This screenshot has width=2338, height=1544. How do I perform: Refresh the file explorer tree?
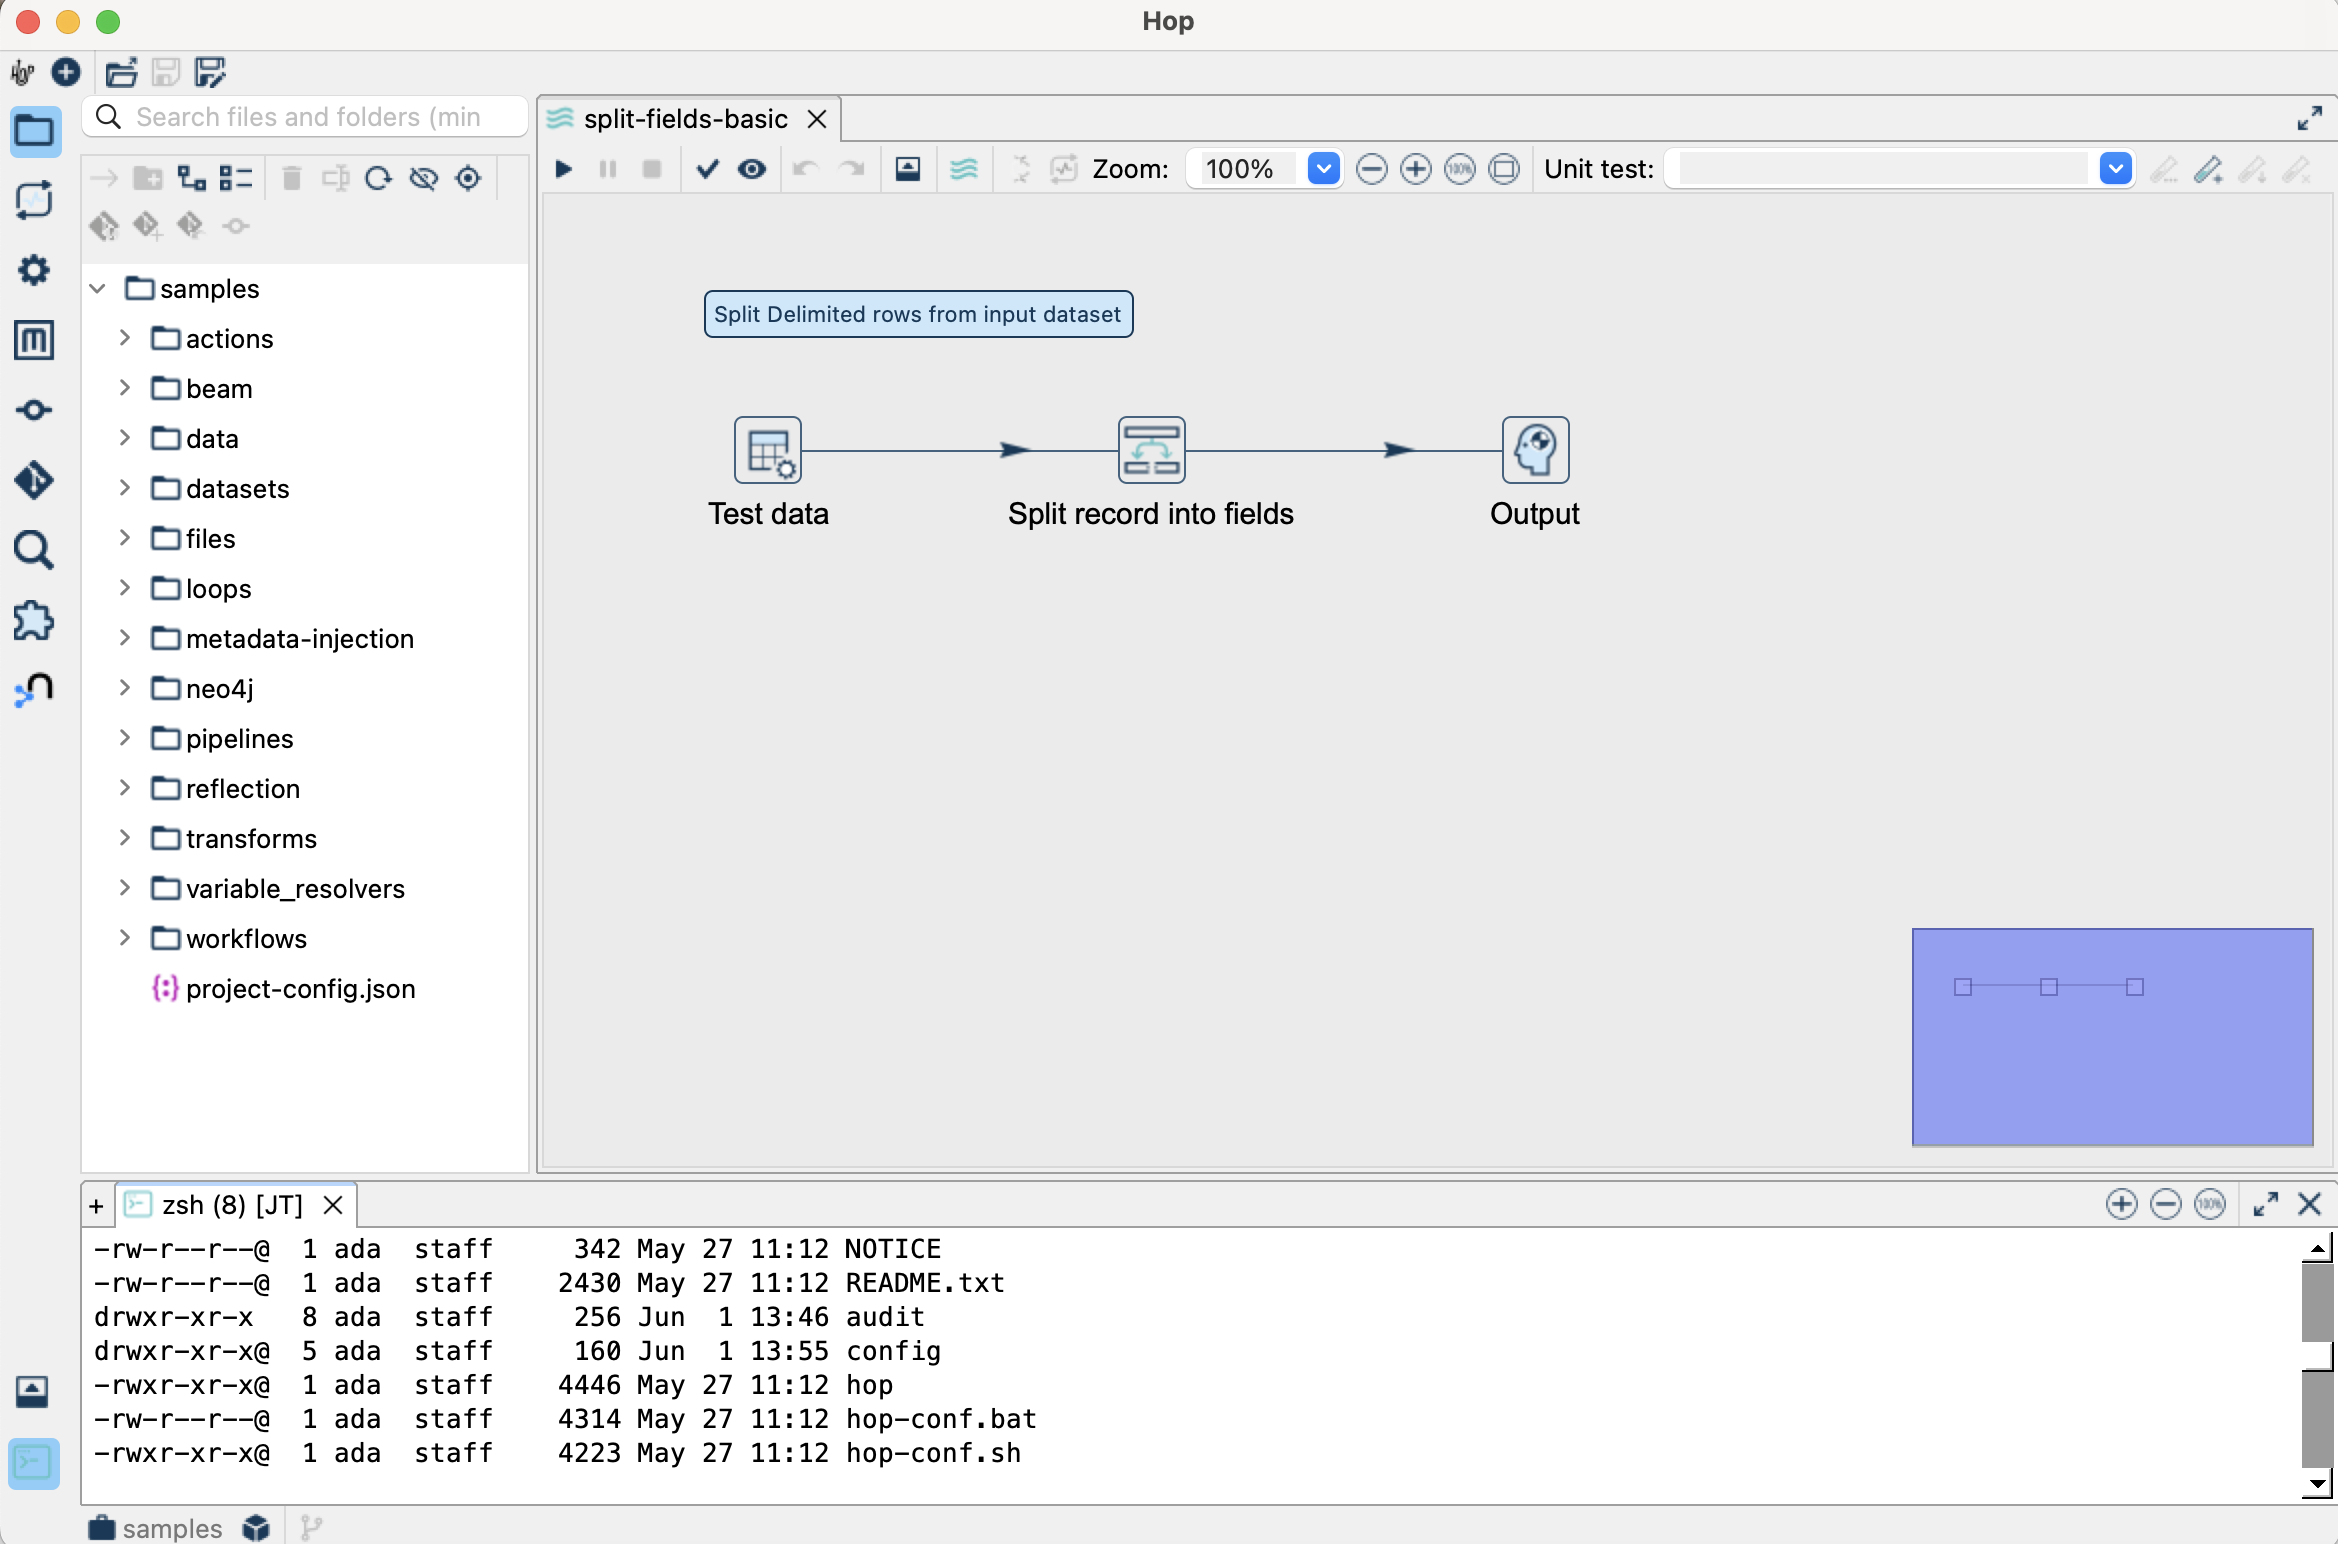tap(378, 178)
